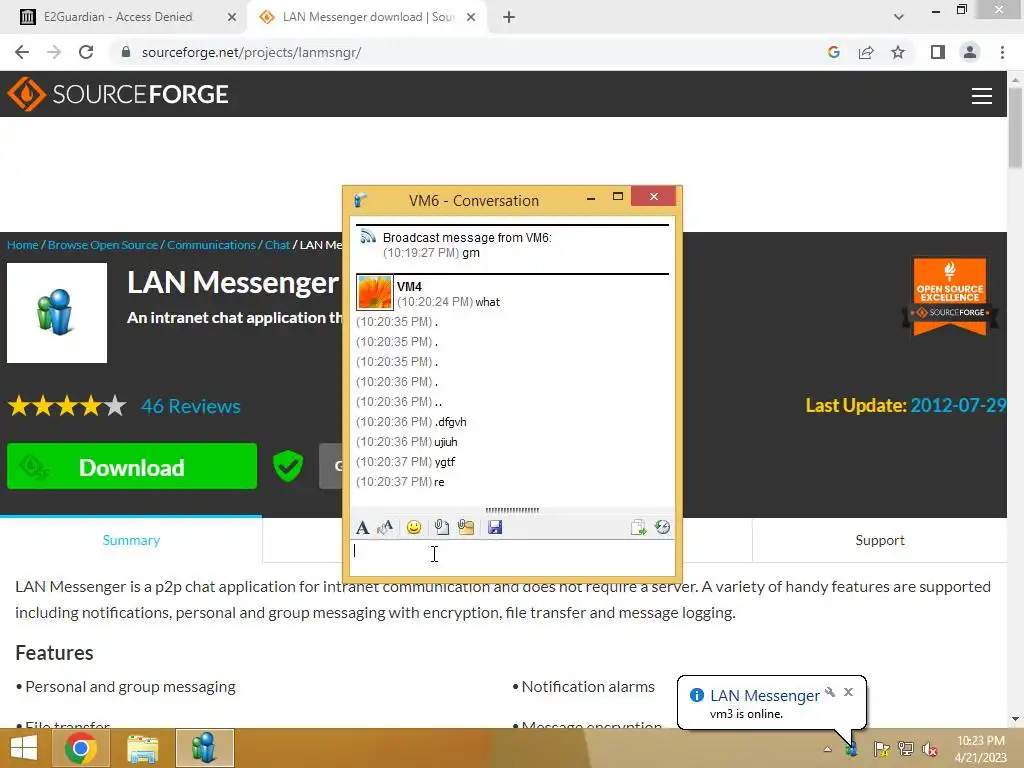The height and width of the screenshot is (768, 1024).
Task: Open the smiley emoticon picker
Action: [413, 527]
